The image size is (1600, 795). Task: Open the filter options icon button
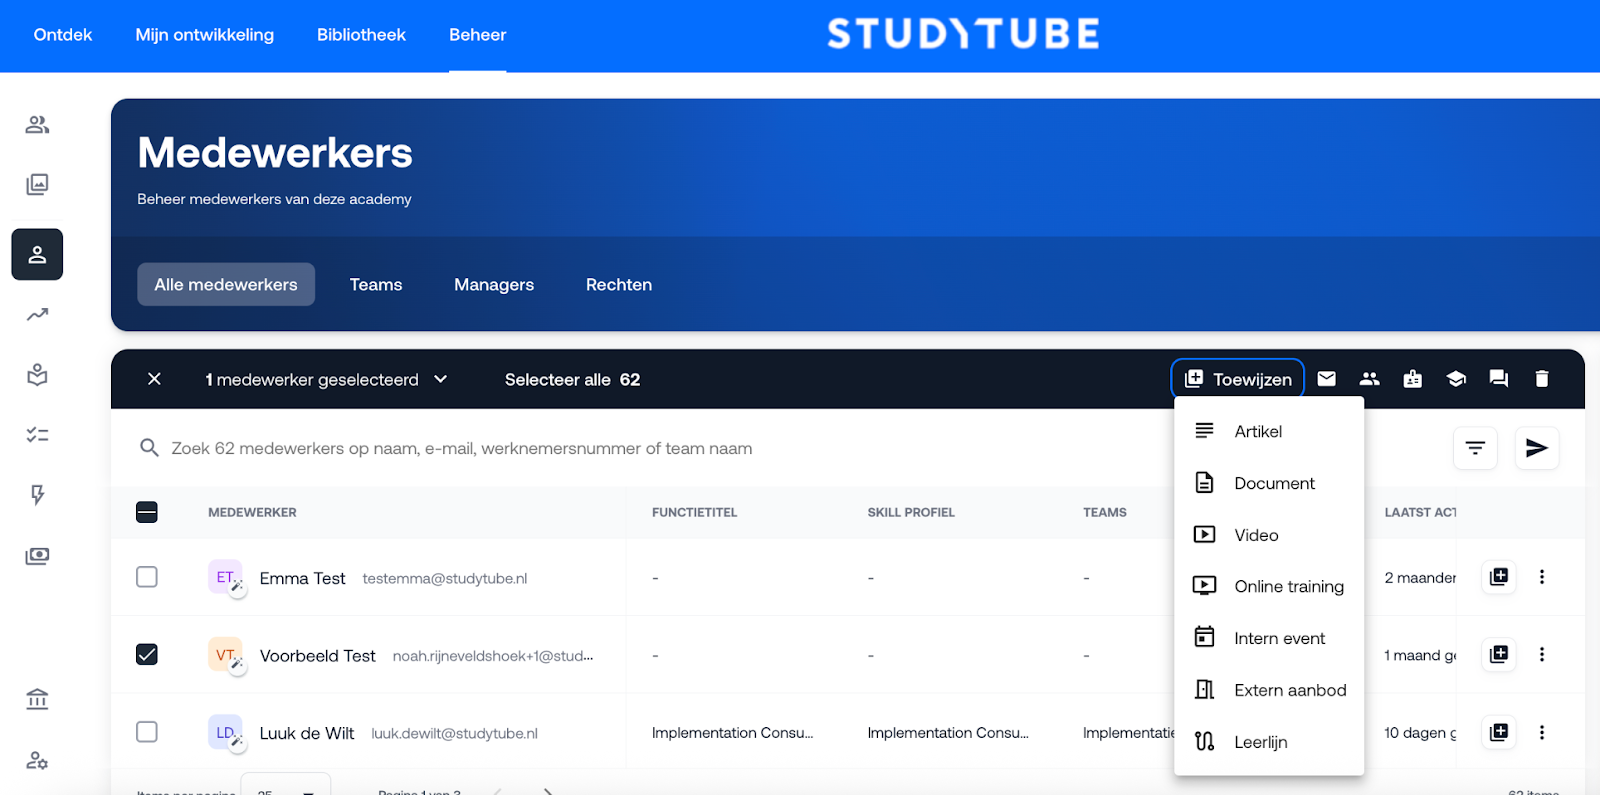click(x=1475, y=448)
